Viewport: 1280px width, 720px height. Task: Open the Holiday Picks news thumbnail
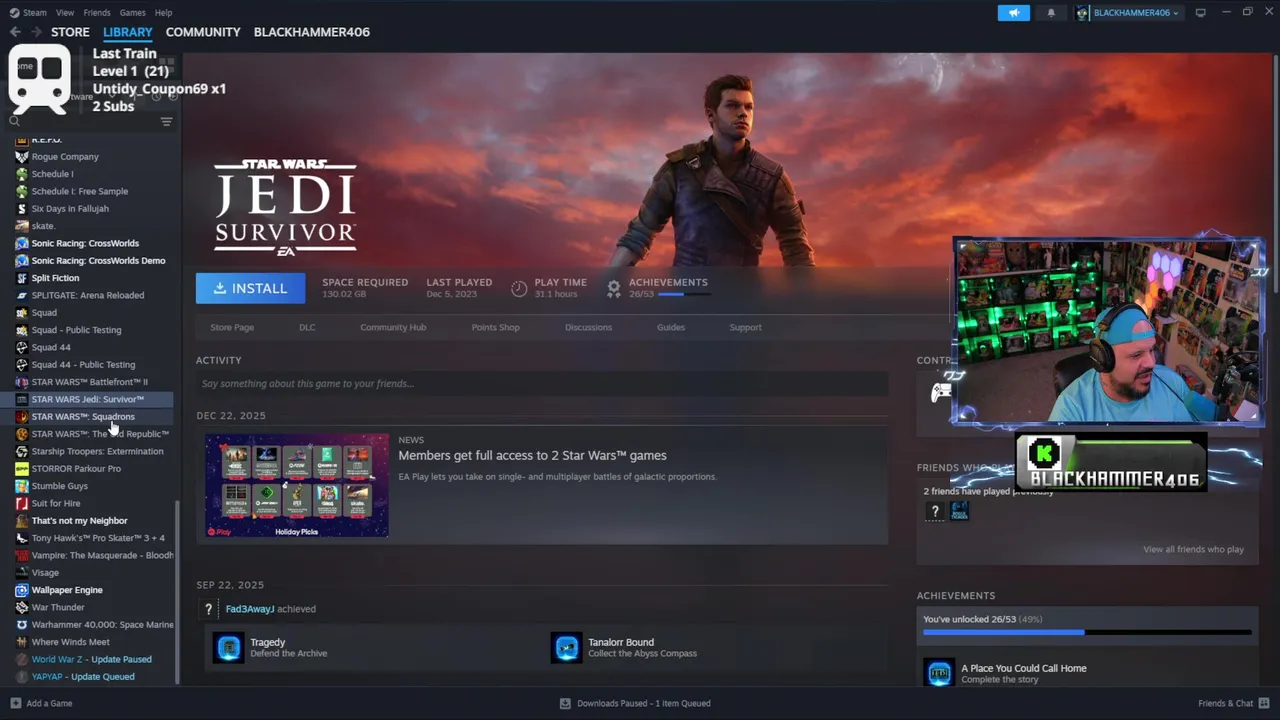point(297,486)
